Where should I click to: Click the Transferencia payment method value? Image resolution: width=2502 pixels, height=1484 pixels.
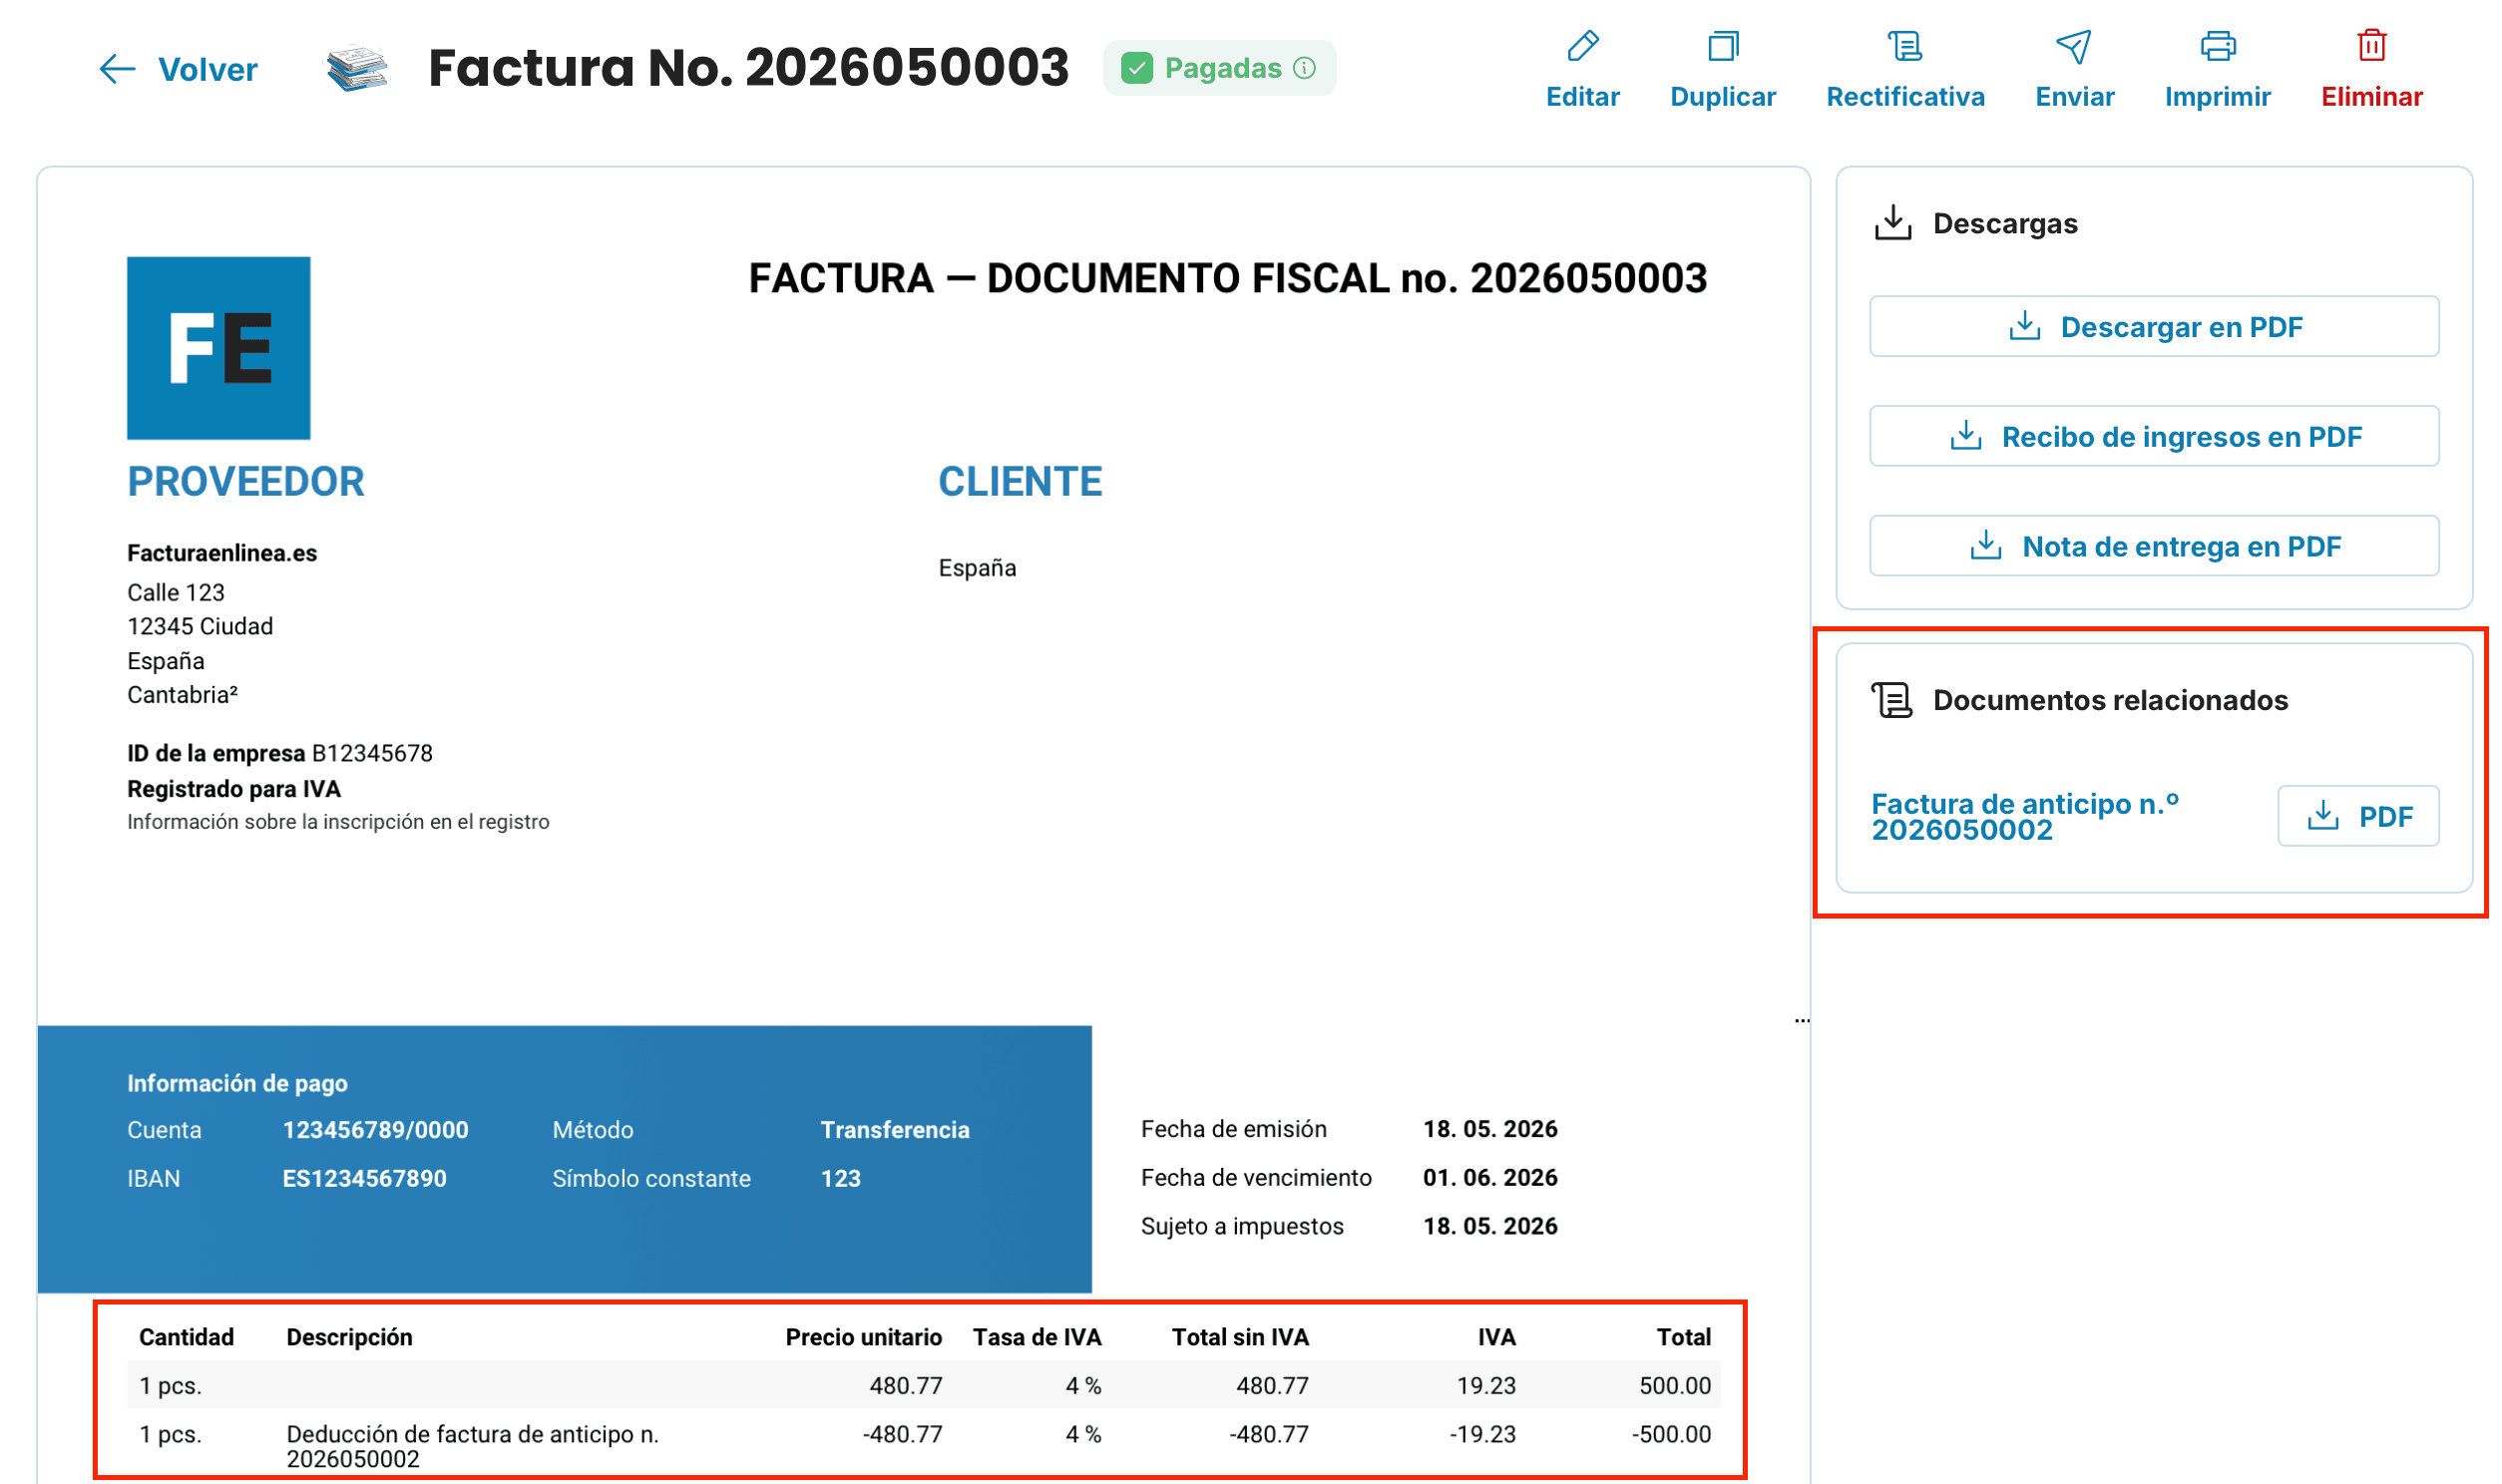(895, 1130)
